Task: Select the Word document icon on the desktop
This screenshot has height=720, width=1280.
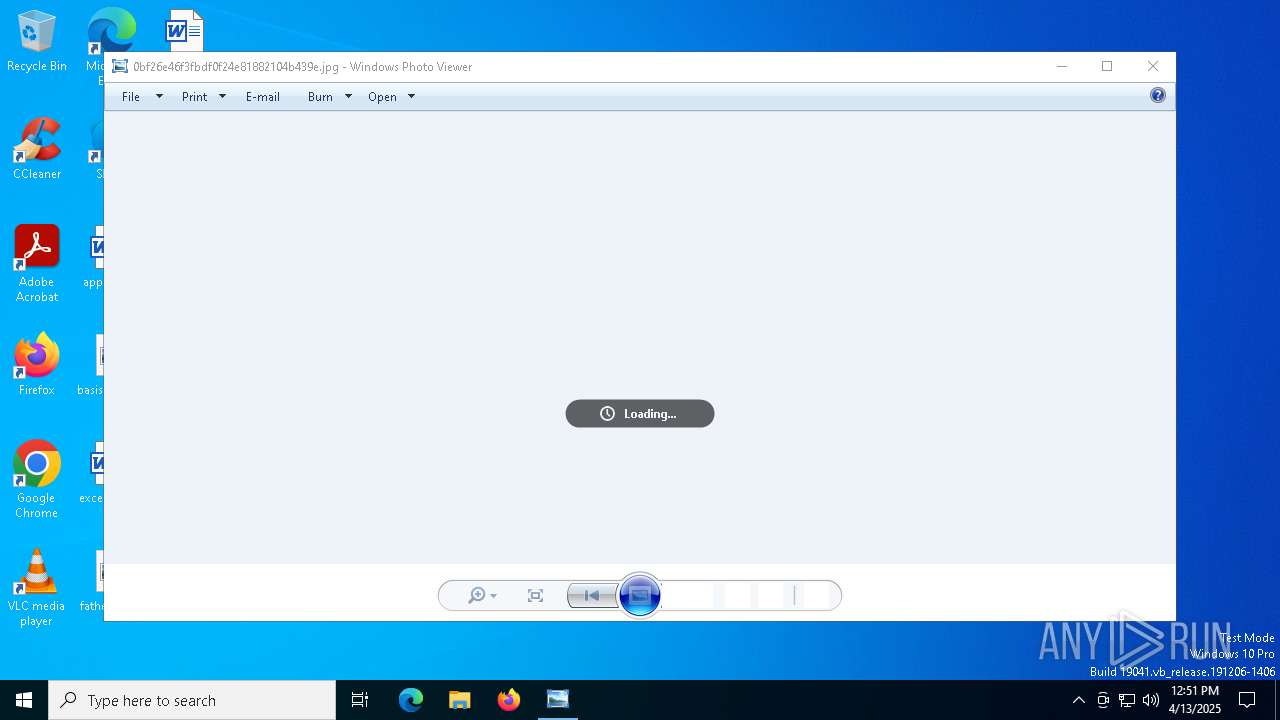Action: coord(184,30)
